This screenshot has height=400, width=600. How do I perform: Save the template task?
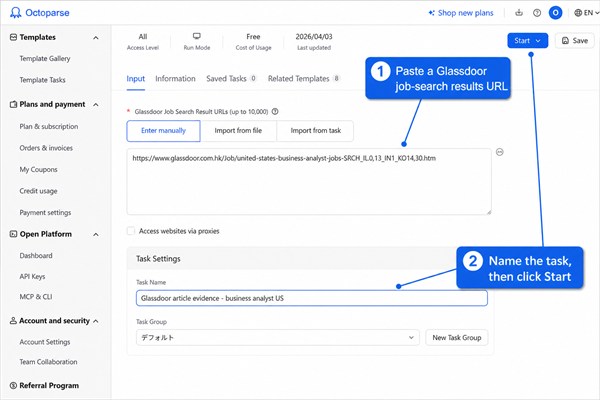pyautogui.click(x=575, y=41)
